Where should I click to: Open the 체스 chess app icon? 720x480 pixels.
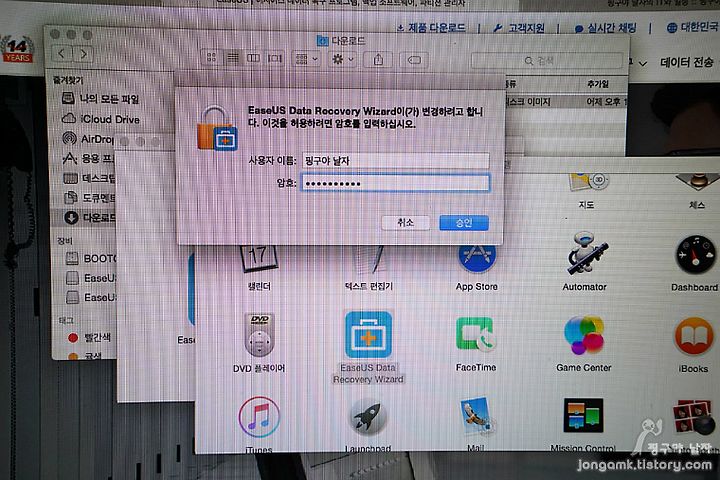coord(697,182)
